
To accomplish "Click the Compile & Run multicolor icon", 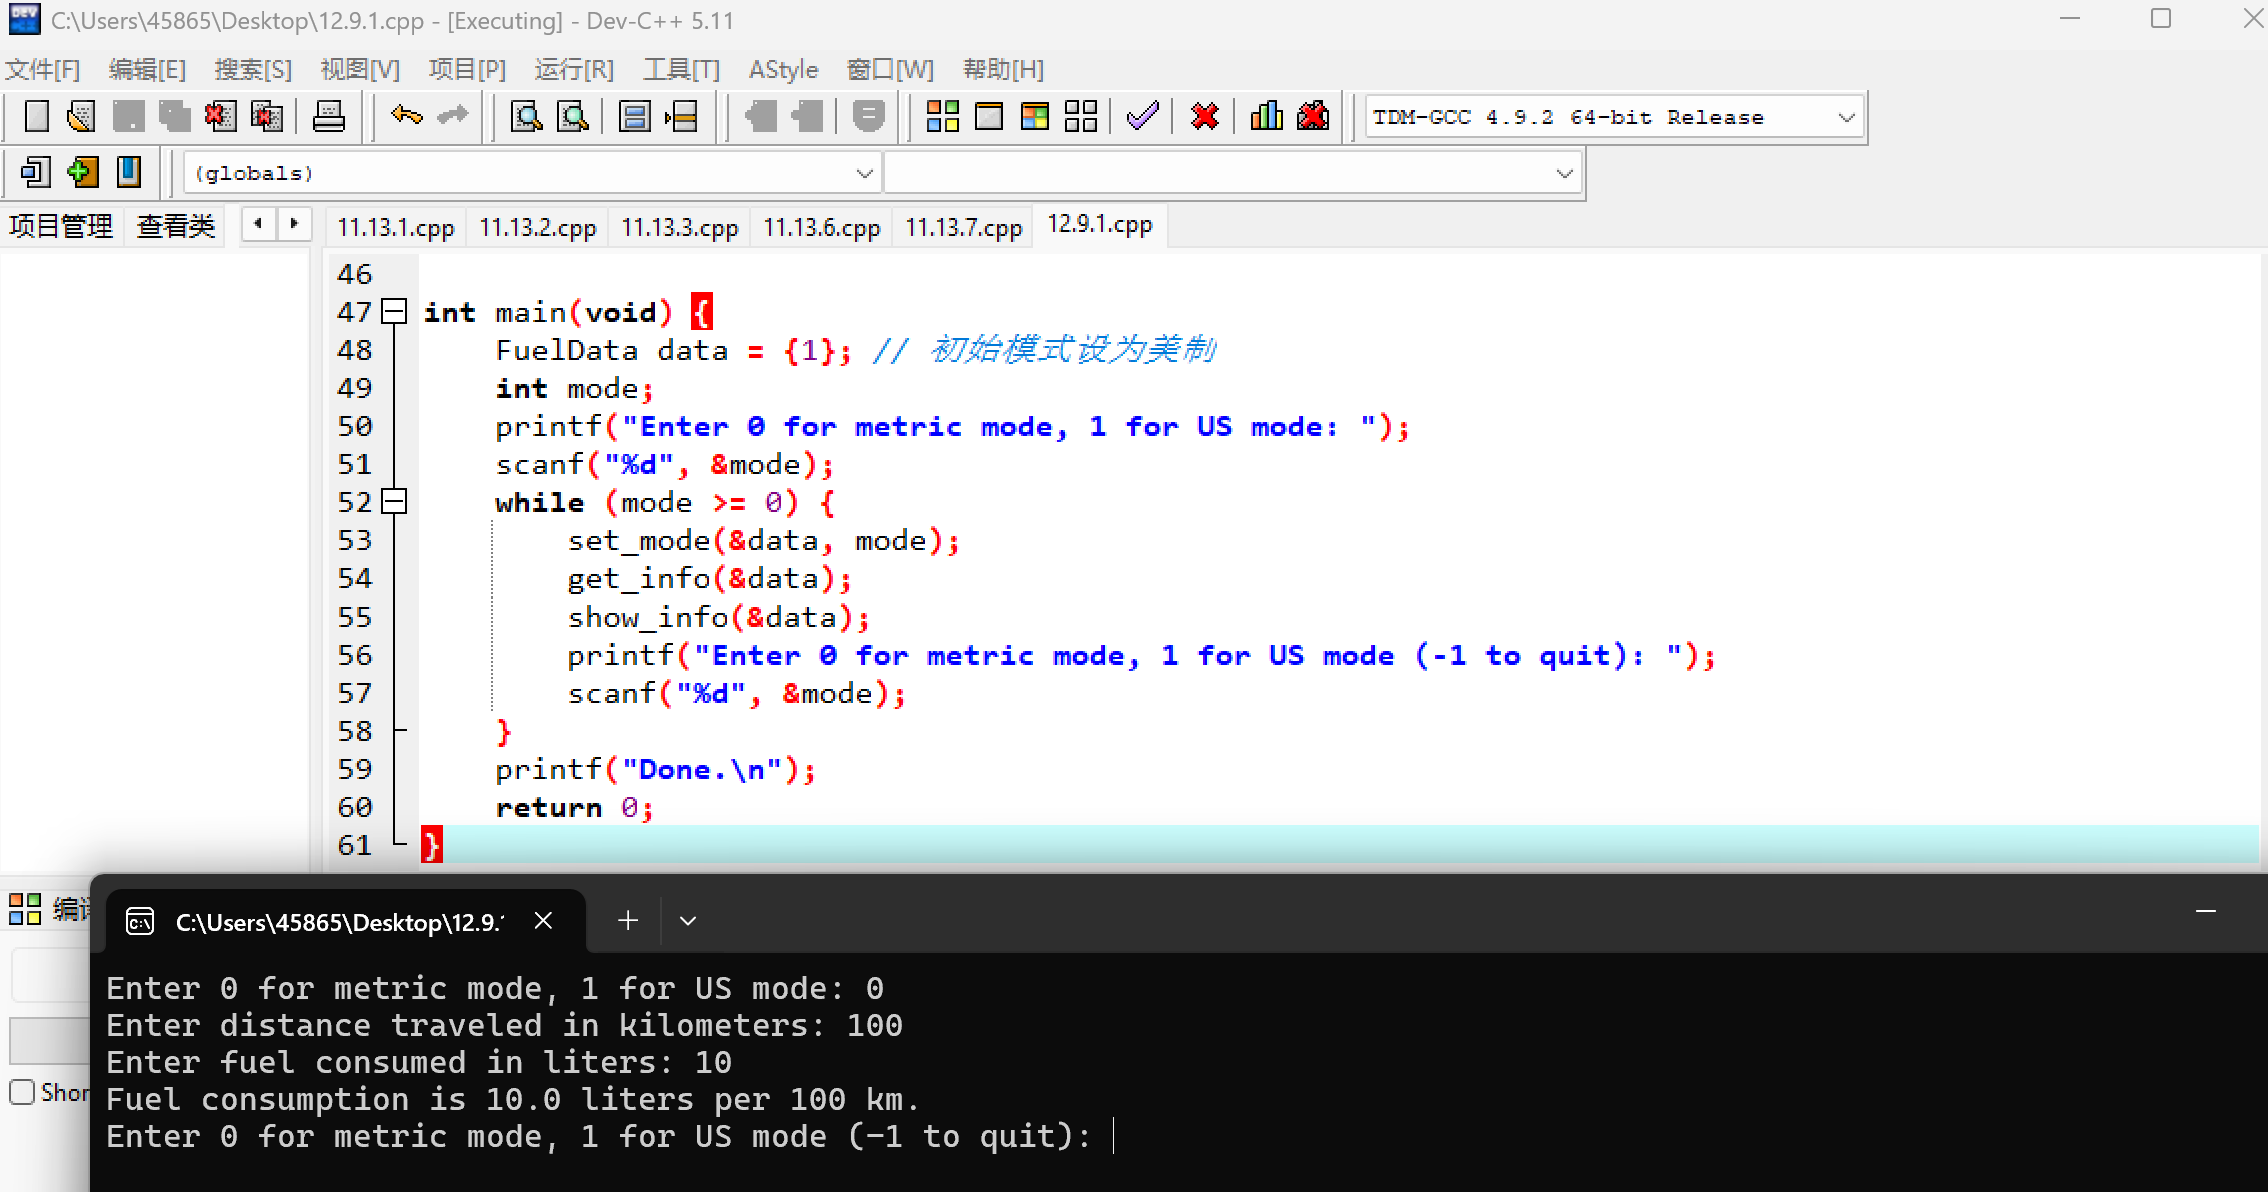I will 1035,117.
